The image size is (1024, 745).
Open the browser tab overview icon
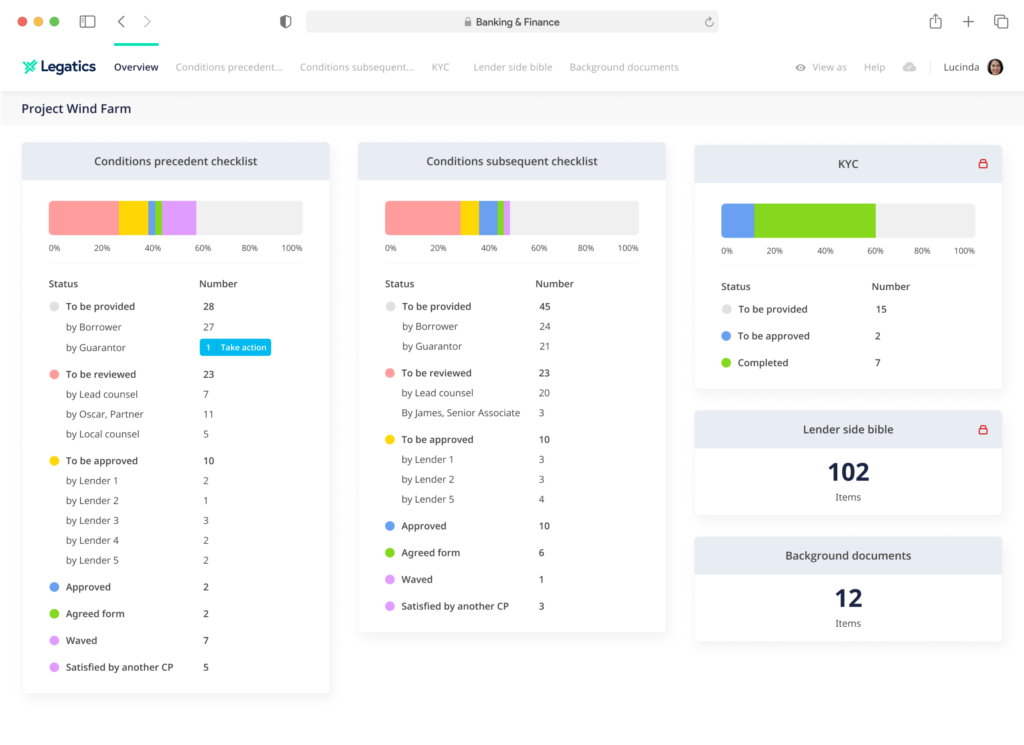pos(1000,21)
